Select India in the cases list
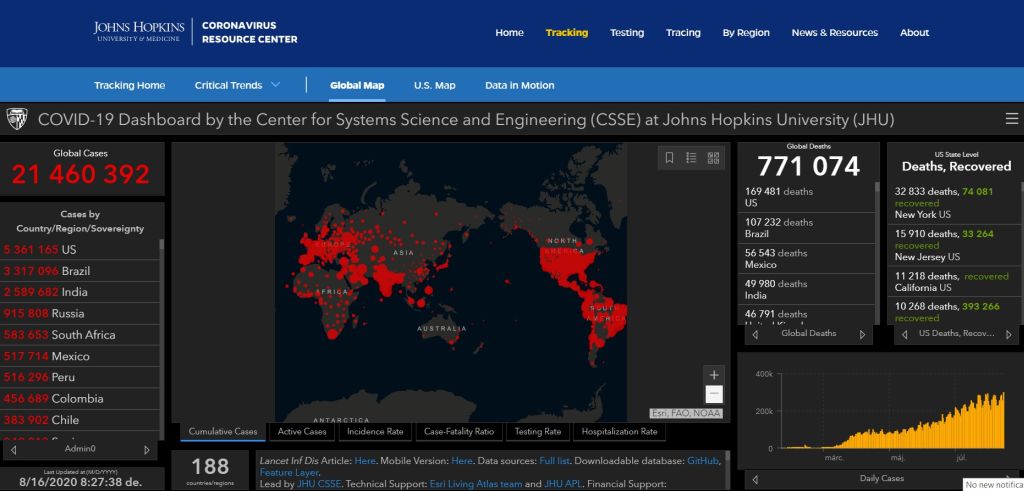Viewport: 1024px width, 491px height. (80, 292)
